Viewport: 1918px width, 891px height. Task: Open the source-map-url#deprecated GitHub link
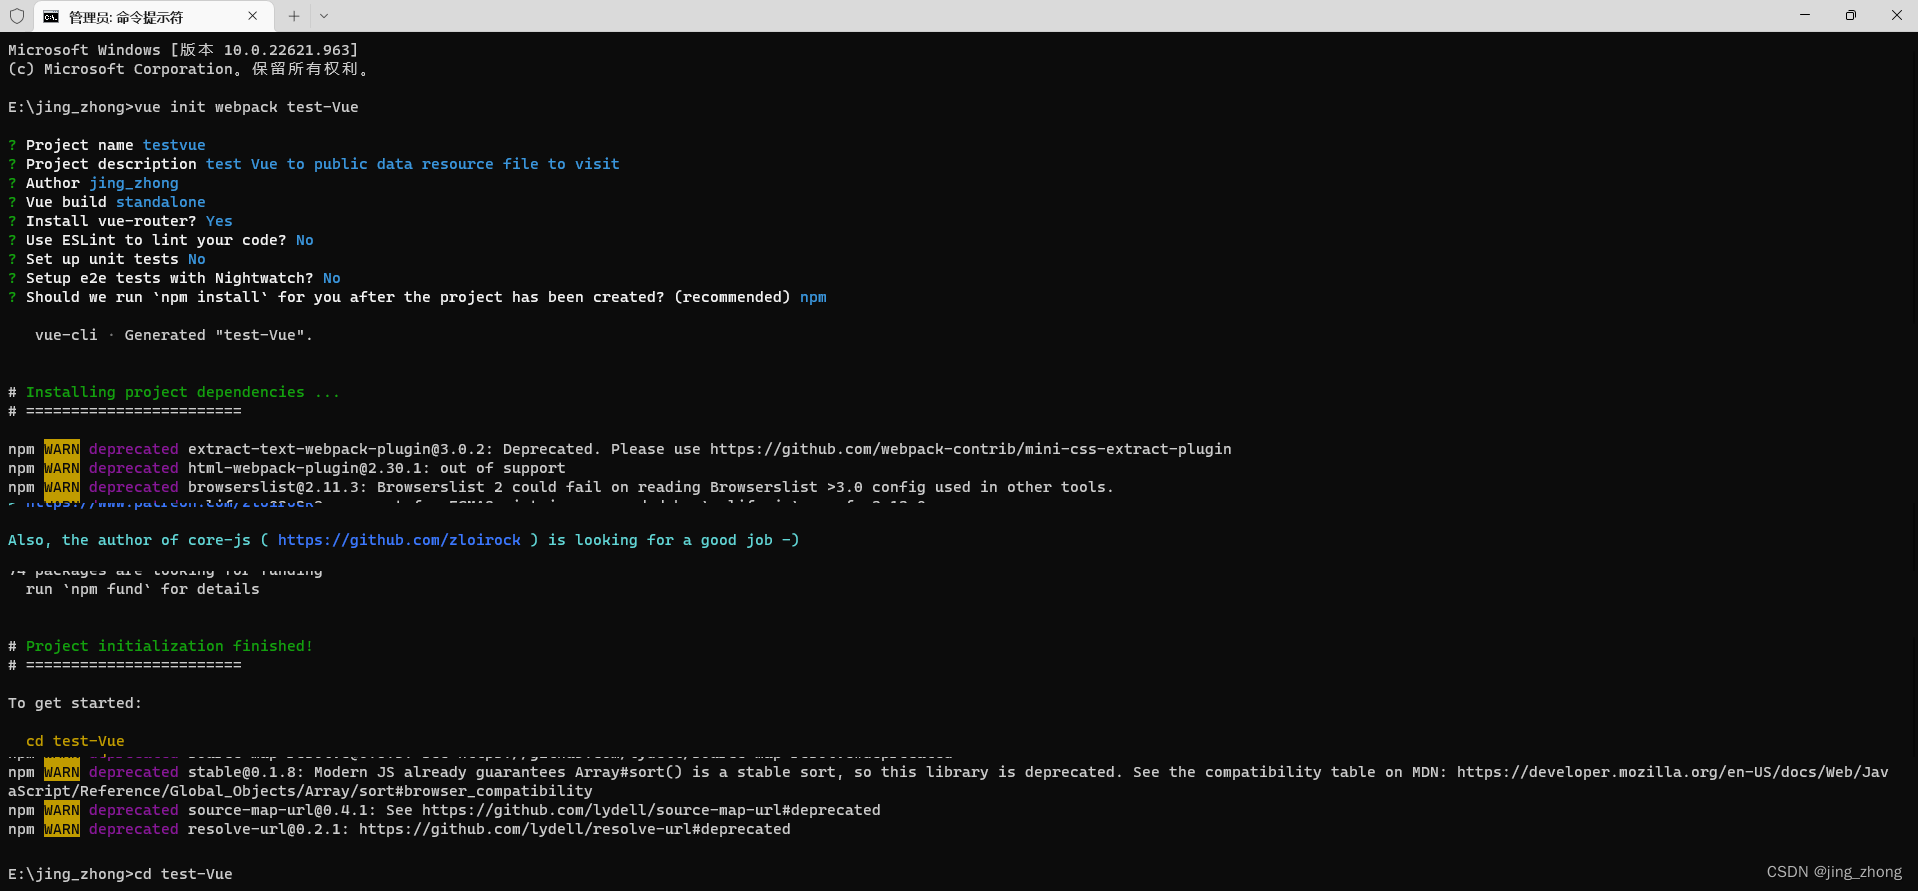coord(651,810)
